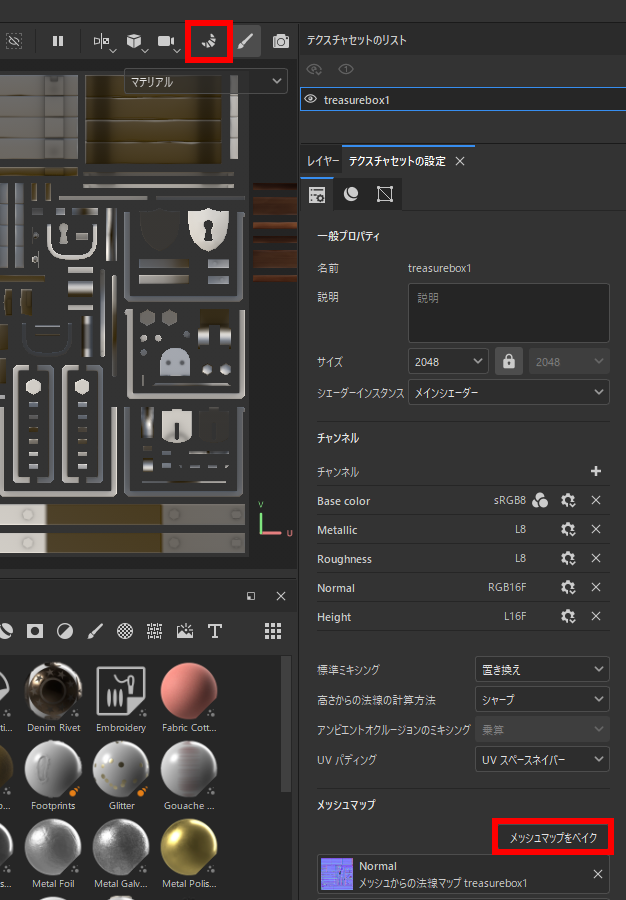Image resolution: width=626 pixels, height=900 pixels.
Task: Select the Metal Polished gold material swatch
Action: point(189,848)
